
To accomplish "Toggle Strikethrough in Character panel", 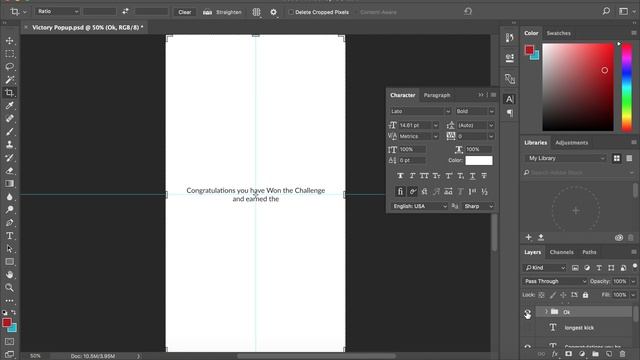I will 484,176.
